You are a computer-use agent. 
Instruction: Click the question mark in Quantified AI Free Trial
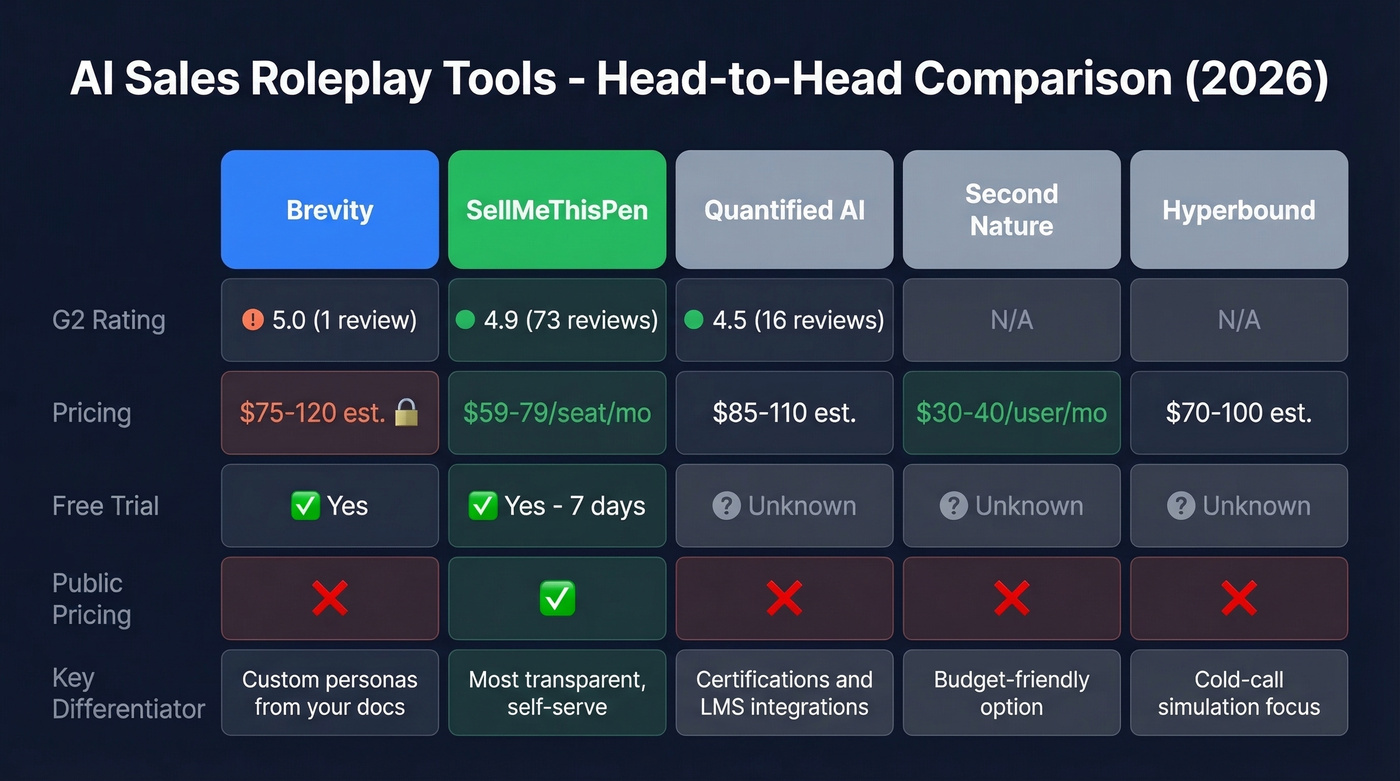point(726,505)
